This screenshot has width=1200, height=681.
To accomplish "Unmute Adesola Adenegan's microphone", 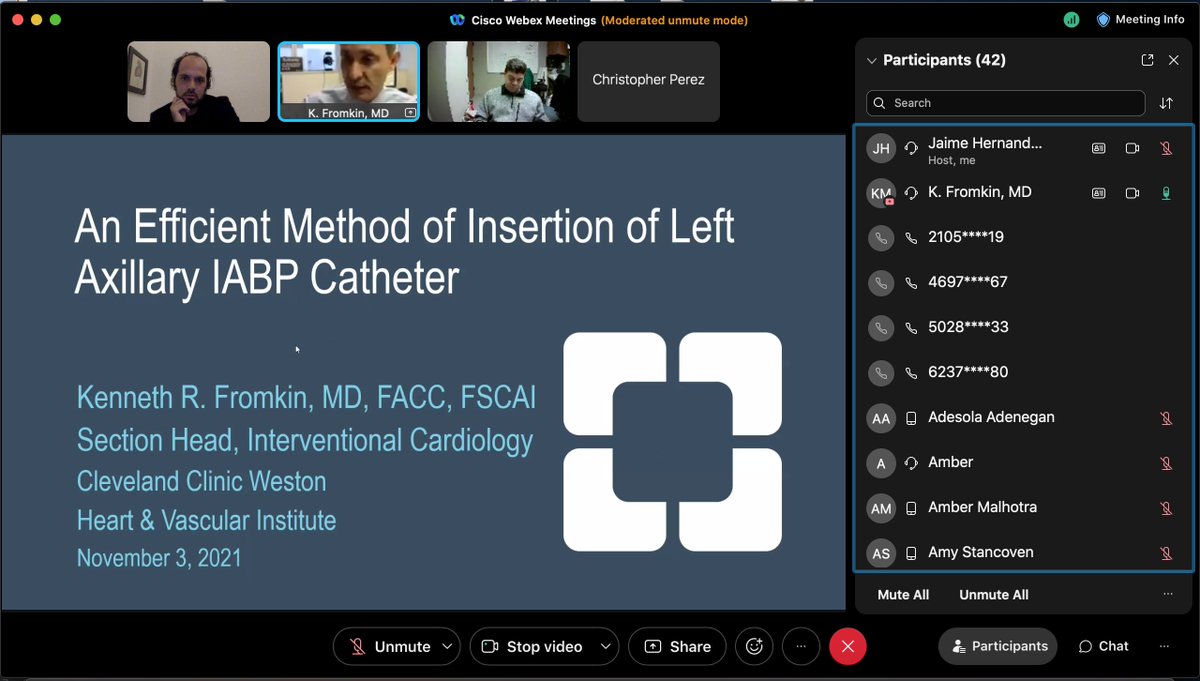I will click(x=1166, y=418).
